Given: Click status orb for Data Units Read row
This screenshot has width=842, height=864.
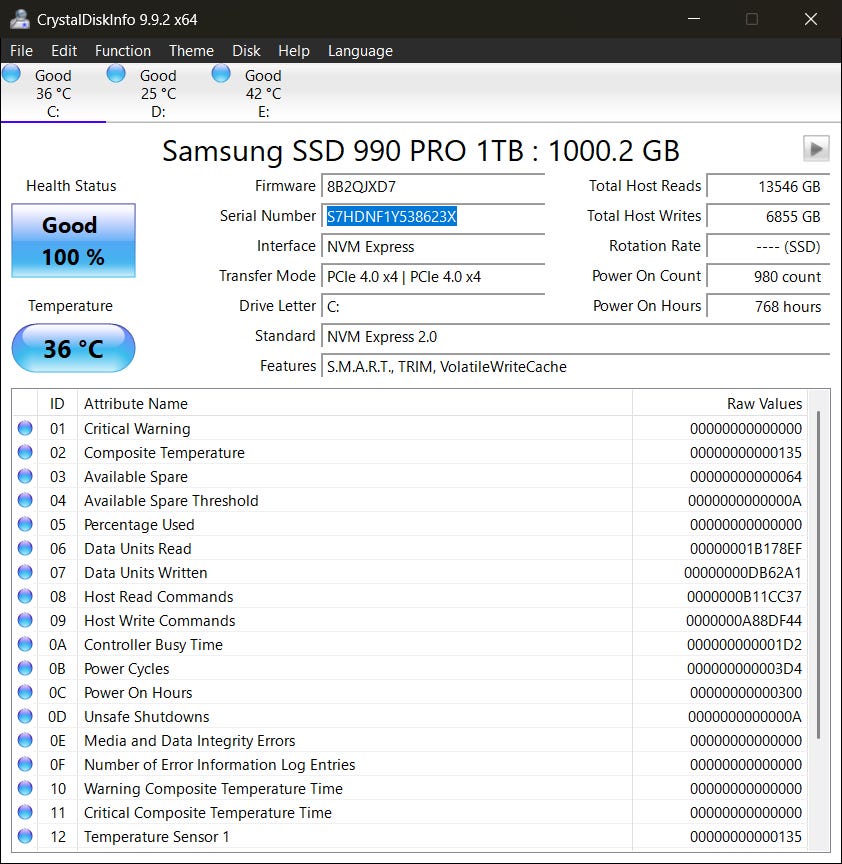Looking at the screenshot, I should click(x=25, y=548).
